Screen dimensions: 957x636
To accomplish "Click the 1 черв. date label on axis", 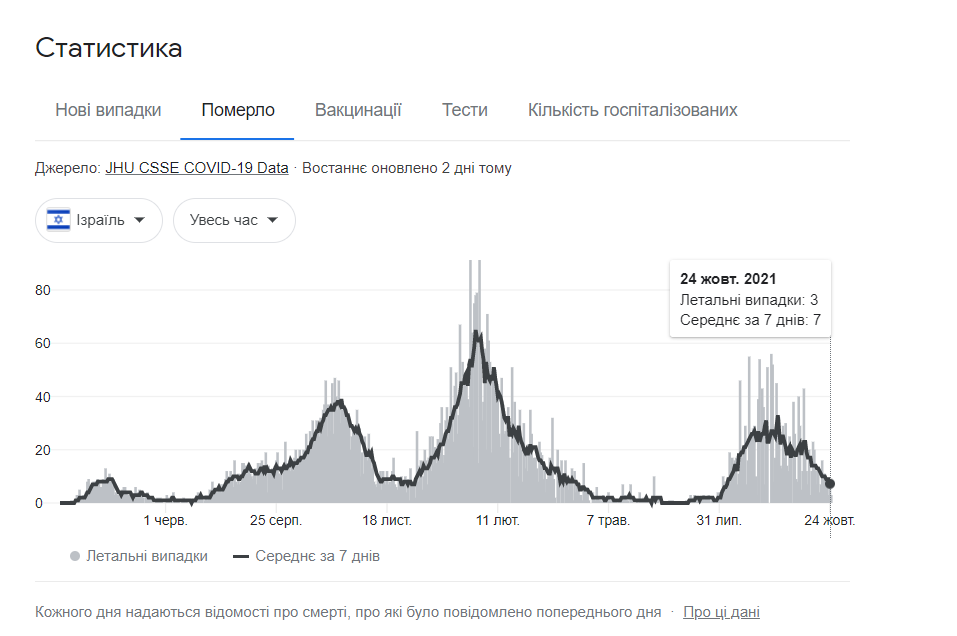I will (165, 521).
